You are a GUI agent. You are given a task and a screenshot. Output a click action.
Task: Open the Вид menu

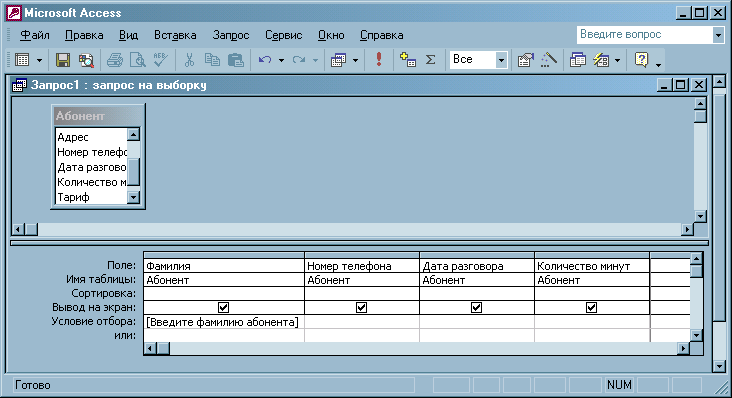[x=128, y=35]
